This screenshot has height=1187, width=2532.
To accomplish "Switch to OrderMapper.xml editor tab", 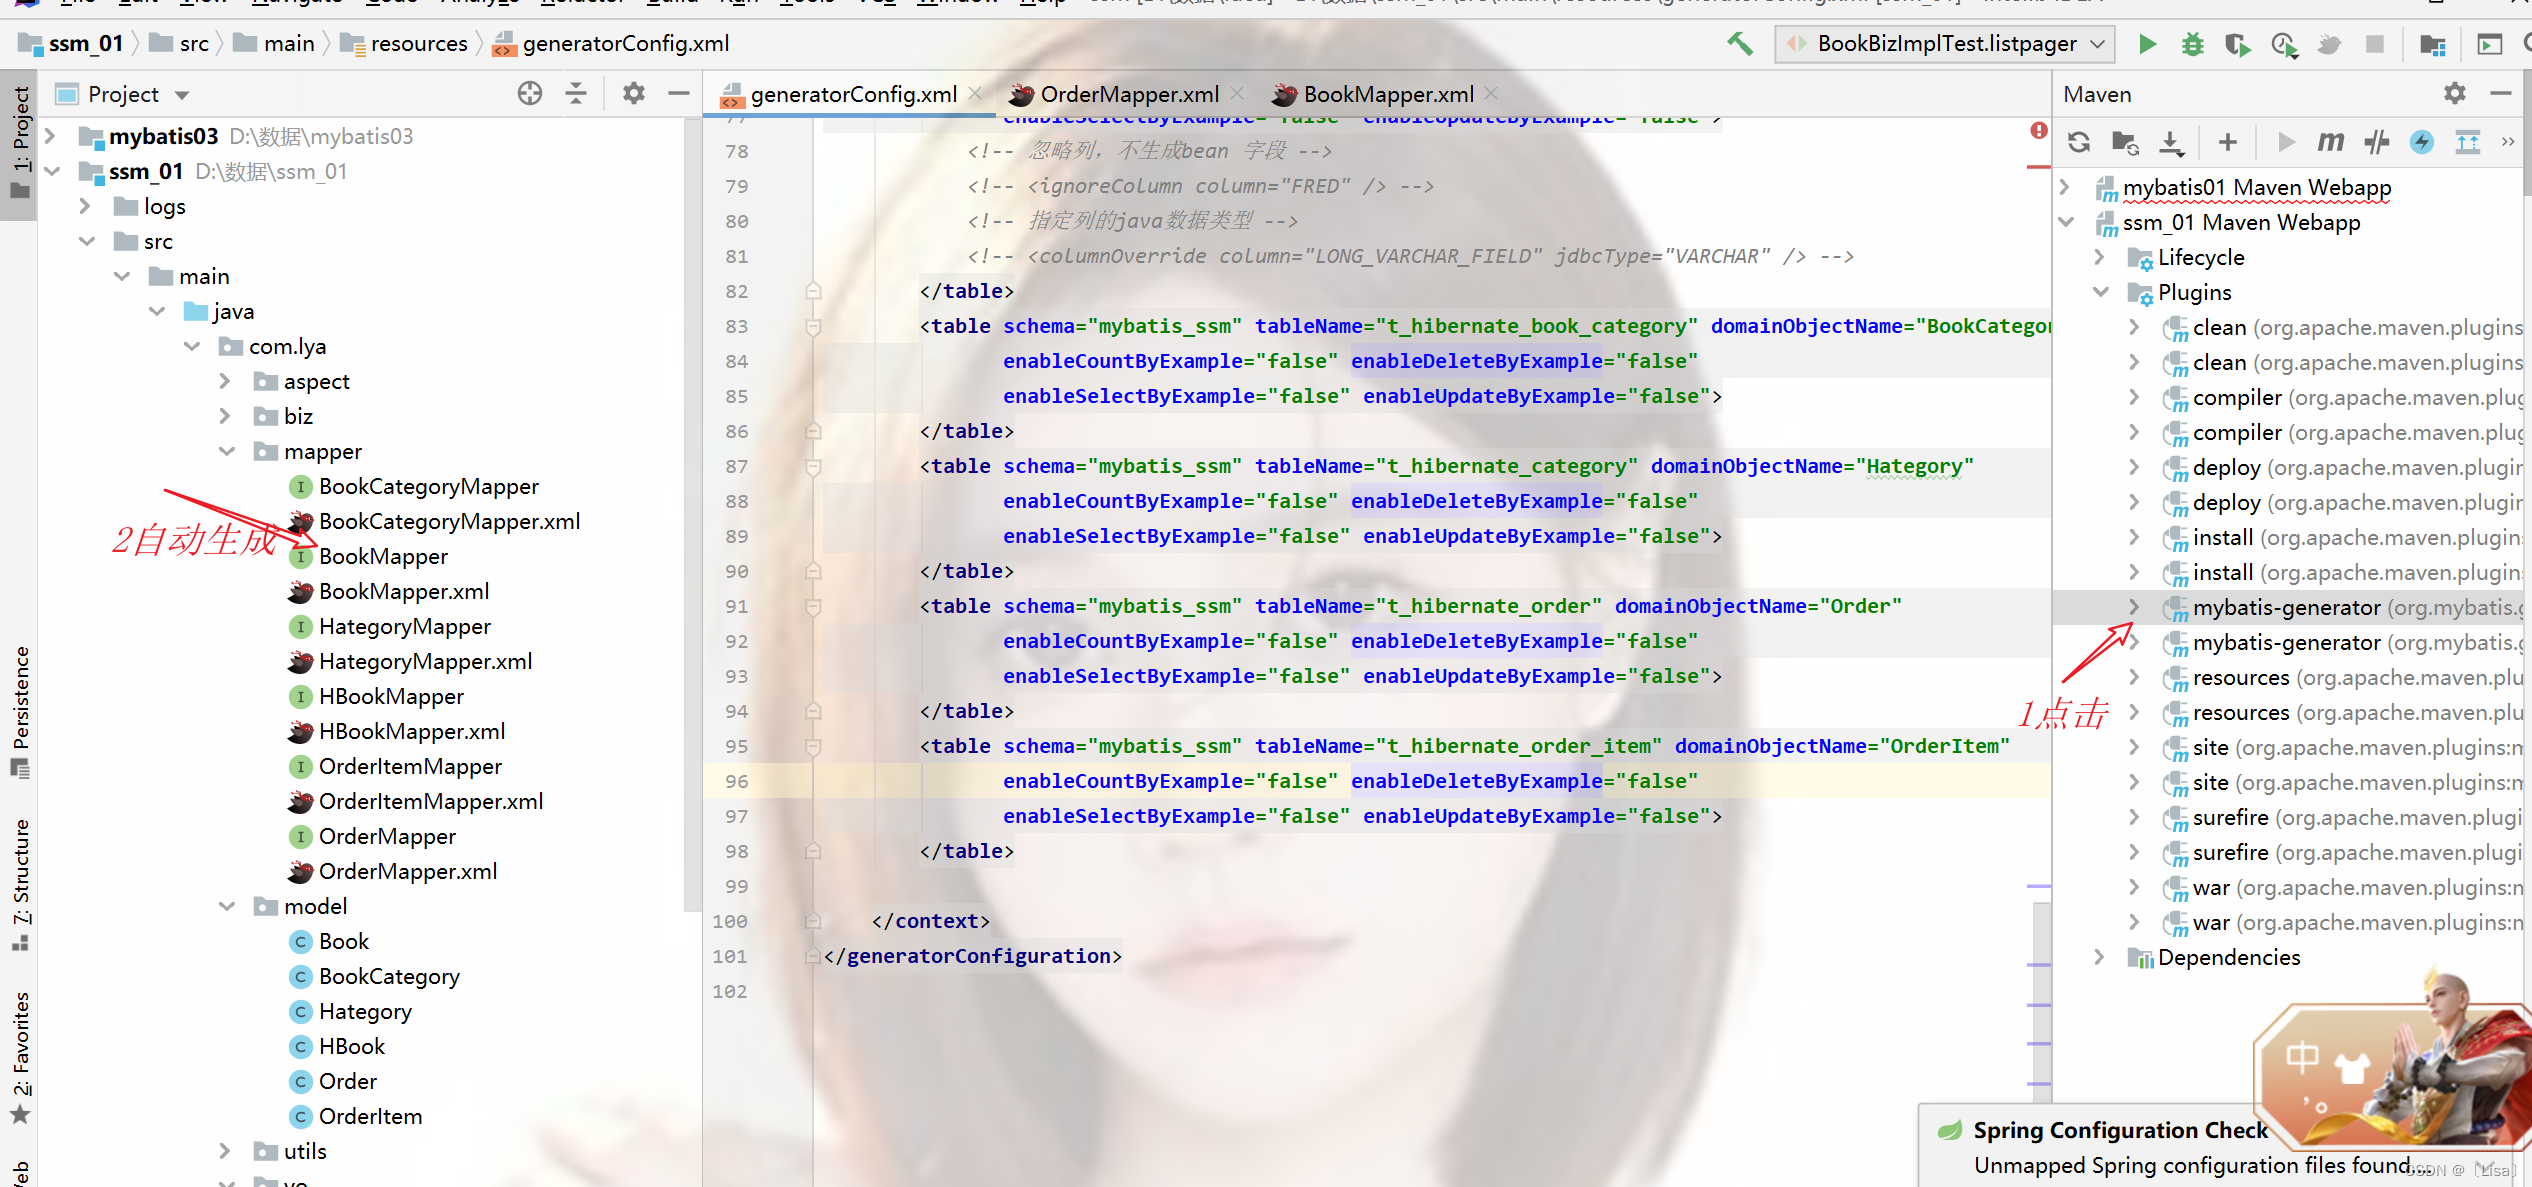I will pyautogui.click(x=1128, y=94).
